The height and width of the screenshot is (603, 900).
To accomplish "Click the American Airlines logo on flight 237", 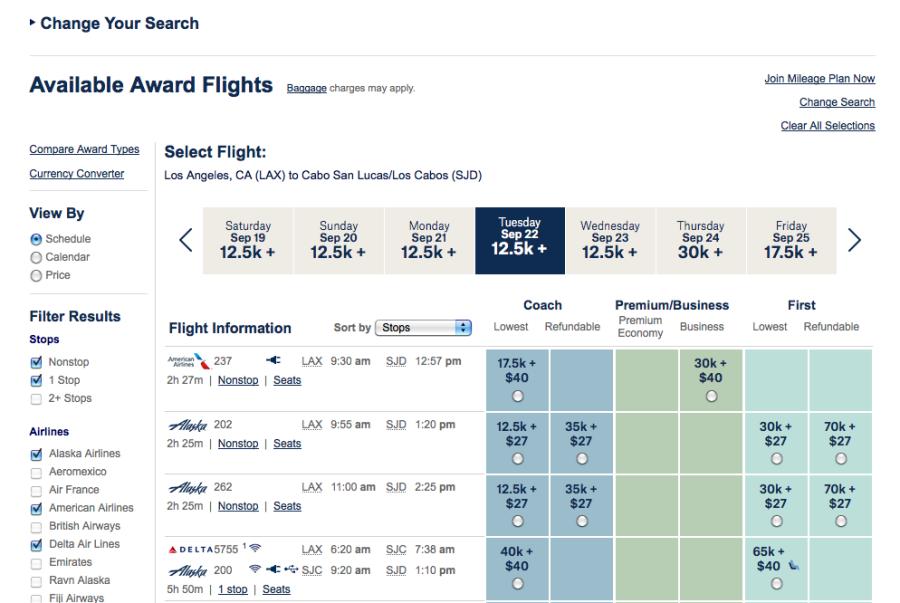I will pos(189,361).
